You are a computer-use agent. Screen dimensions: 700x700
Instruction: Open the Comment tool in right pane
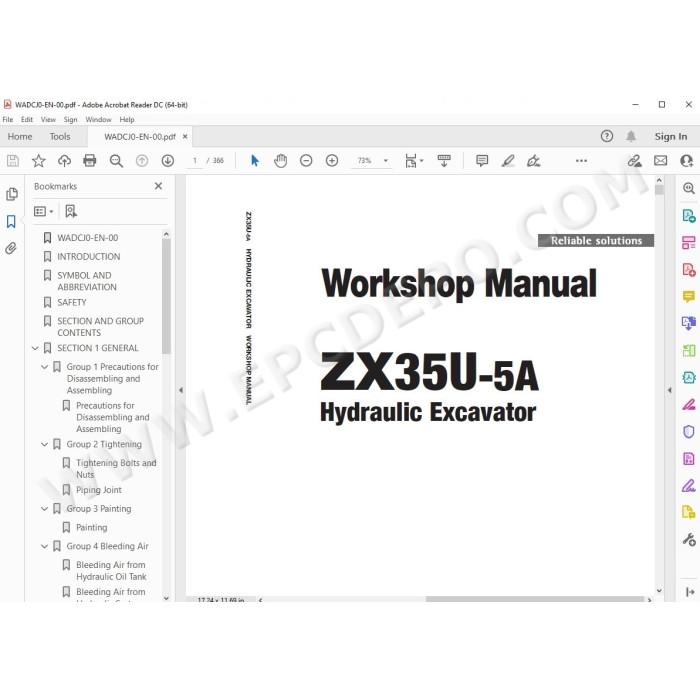(x=688, y=296)
